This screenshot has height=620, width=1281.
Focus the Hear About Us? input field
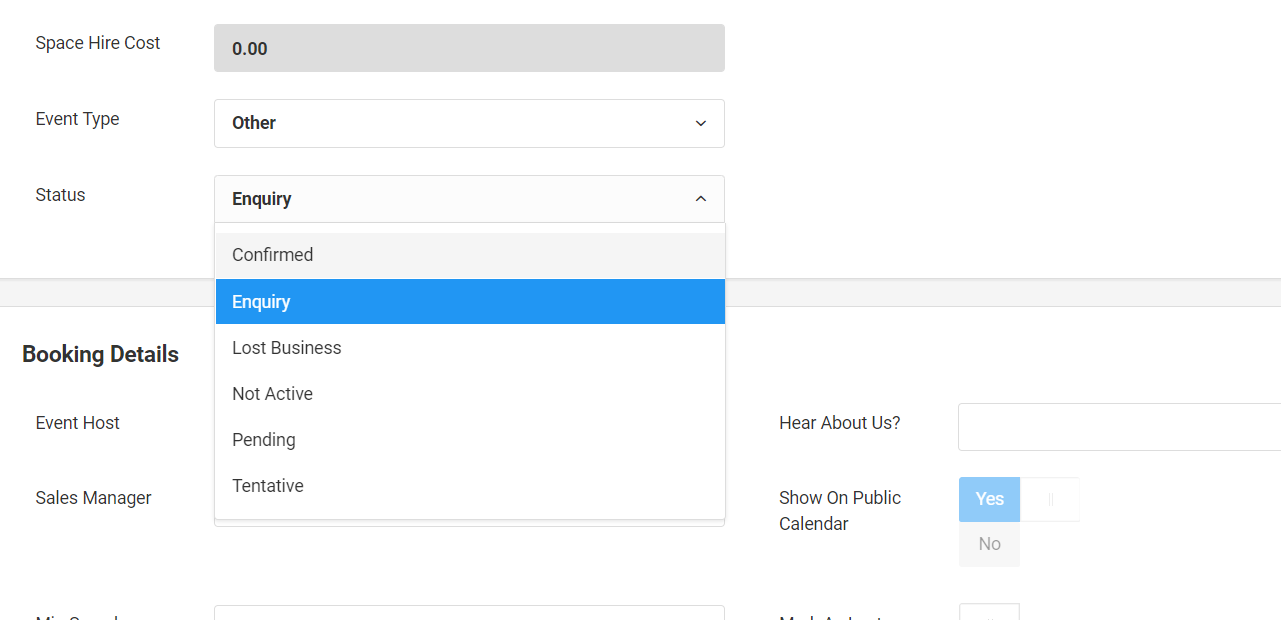[1118, 427]
